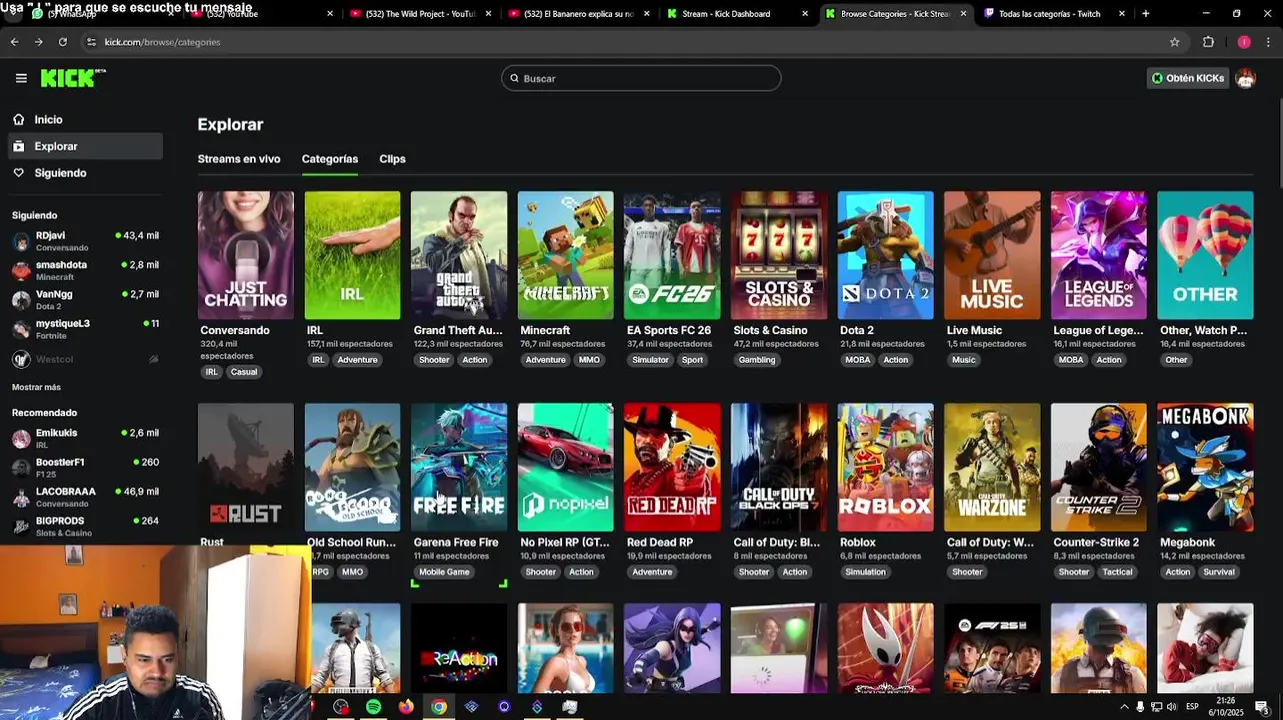Open the Live Music category cover
The width and height of the screenshot is (1283, 720).
point(992,255)
